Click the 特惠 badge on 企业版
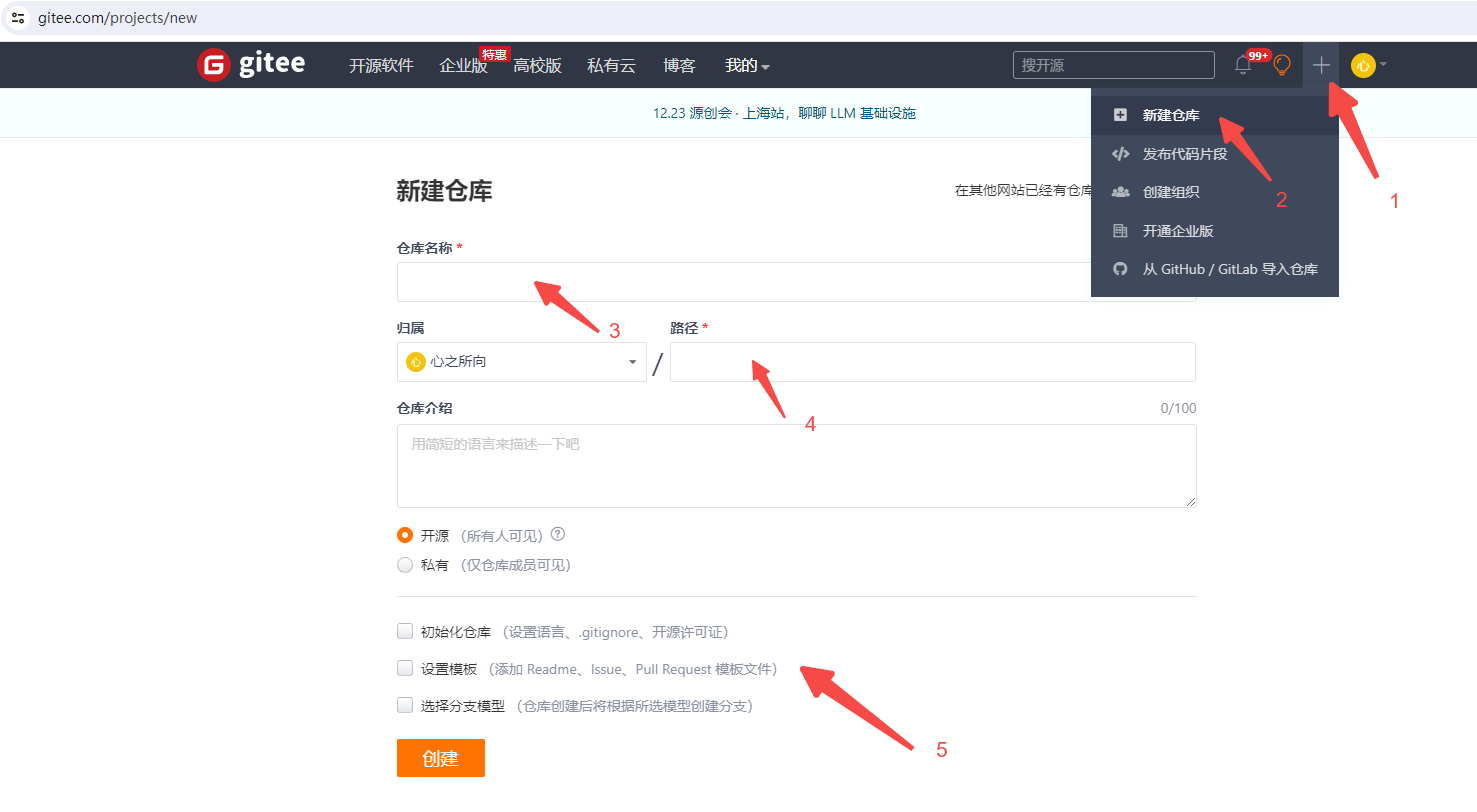Image resolution: width=1477 pixels, height=812 pixels. pos(495,54)
